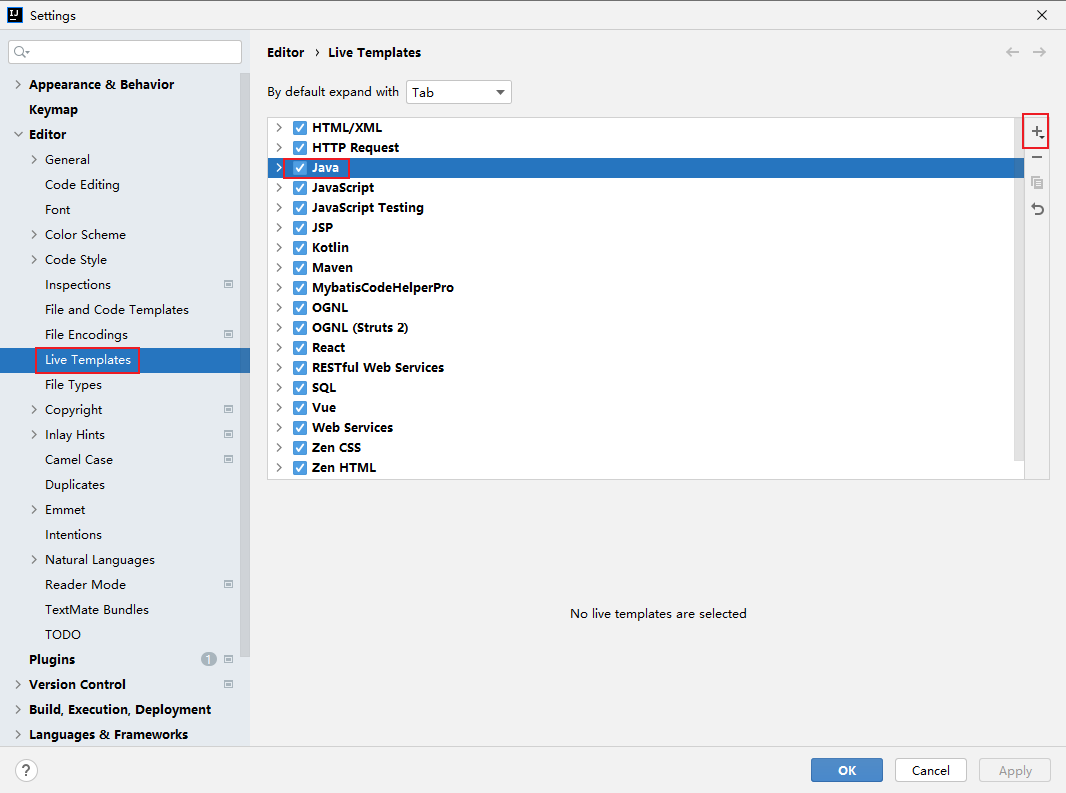1066x793 pixels.
Task: Open the TODO settings page
Action: [63, 635]
